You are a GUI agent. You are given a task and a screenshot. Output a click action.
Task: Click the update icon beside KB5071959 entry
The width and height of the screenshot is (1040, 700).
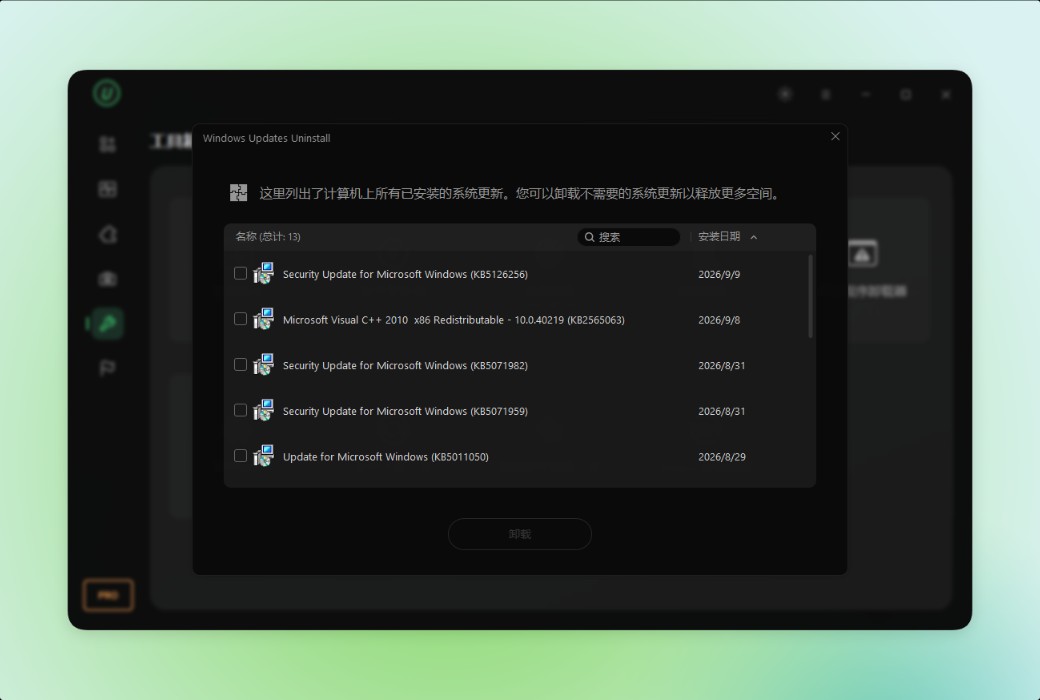pos(263,411)
